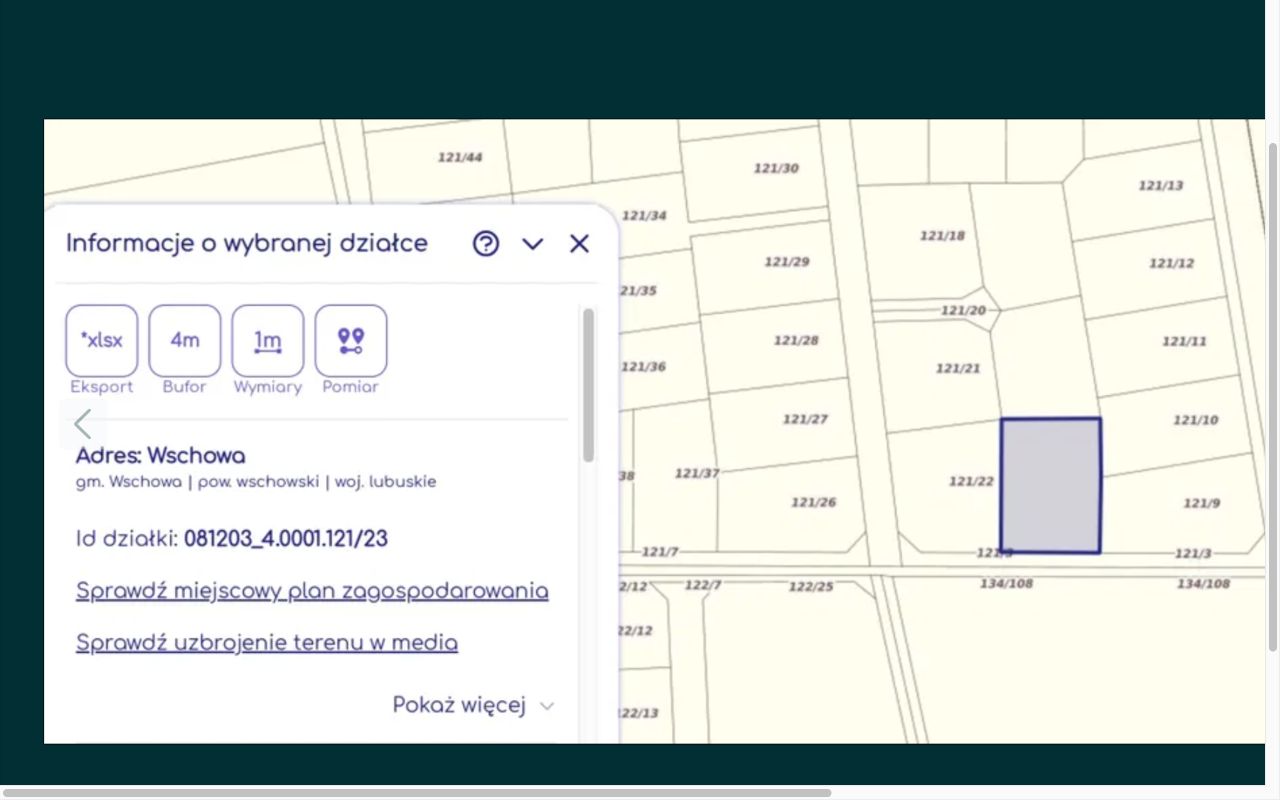This screenshot has width=1280, height=800.
Task: Click the Adres: Wschowa heading
Action: [160, 456]
